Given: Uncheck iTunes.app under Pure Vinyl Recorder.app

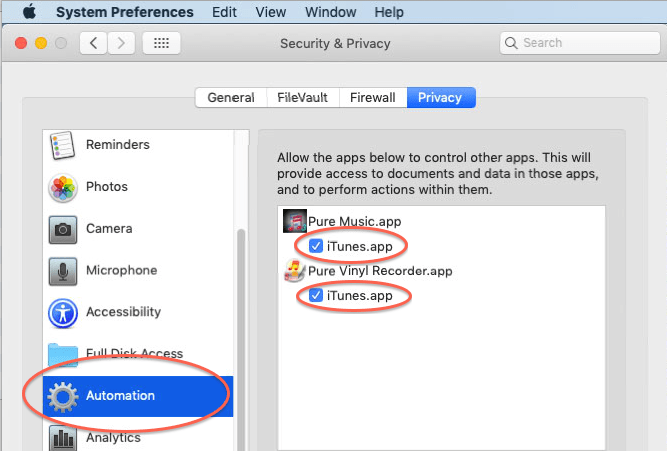Looking at the screenshot, I should [x=316, y=295].
